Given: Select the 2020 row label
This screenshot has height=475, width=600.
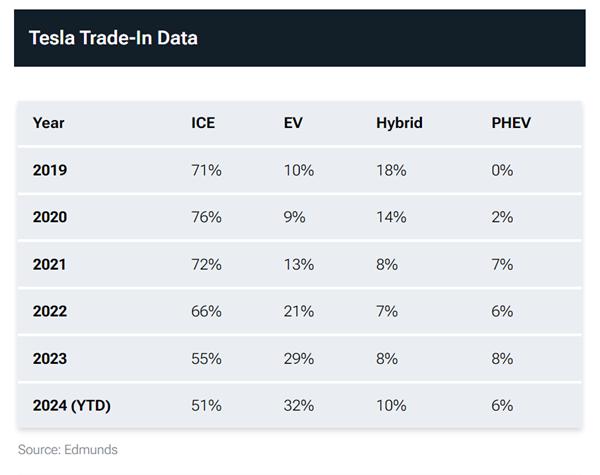Looking at the screenshot, I should point(50,217).
